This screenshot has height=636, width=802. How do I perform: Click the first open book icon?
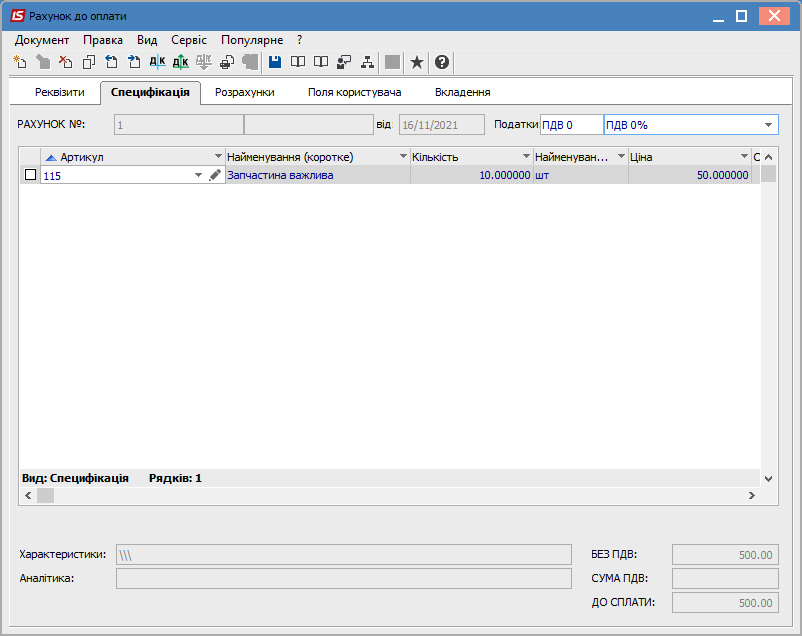coord(298,62)
